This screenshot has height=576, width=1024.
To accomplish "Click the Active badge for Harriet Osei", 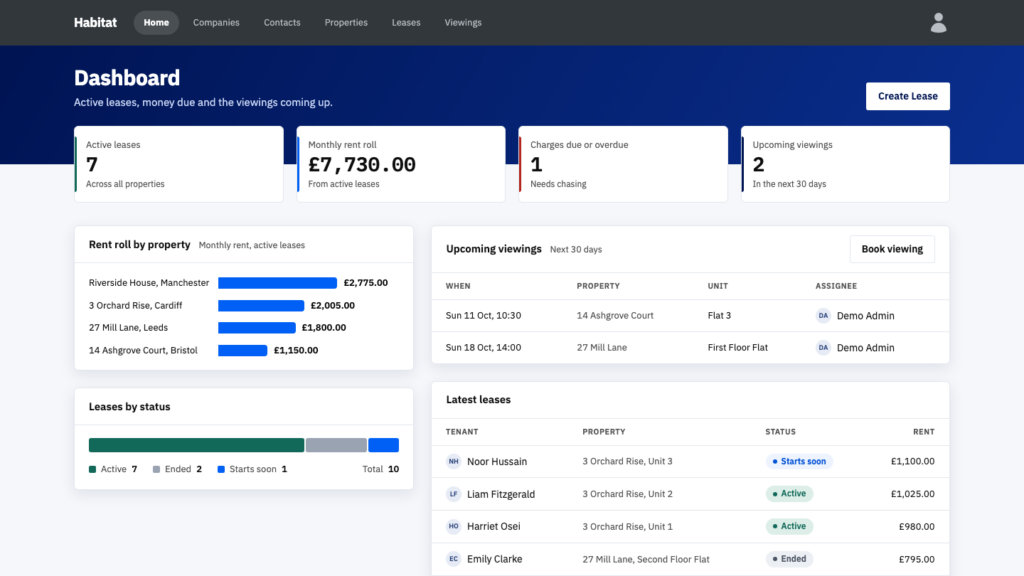I will [790, 526].
